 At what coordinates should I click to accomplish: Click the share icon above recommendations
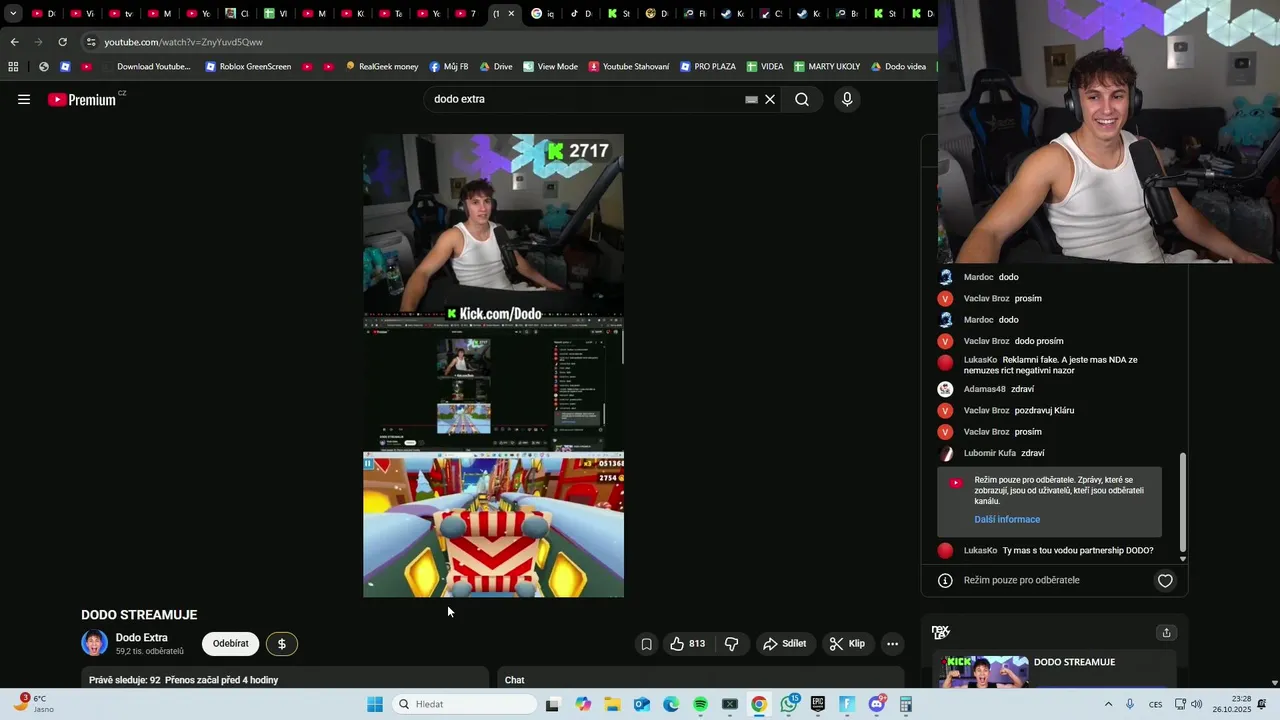(x=1166, y=632)
